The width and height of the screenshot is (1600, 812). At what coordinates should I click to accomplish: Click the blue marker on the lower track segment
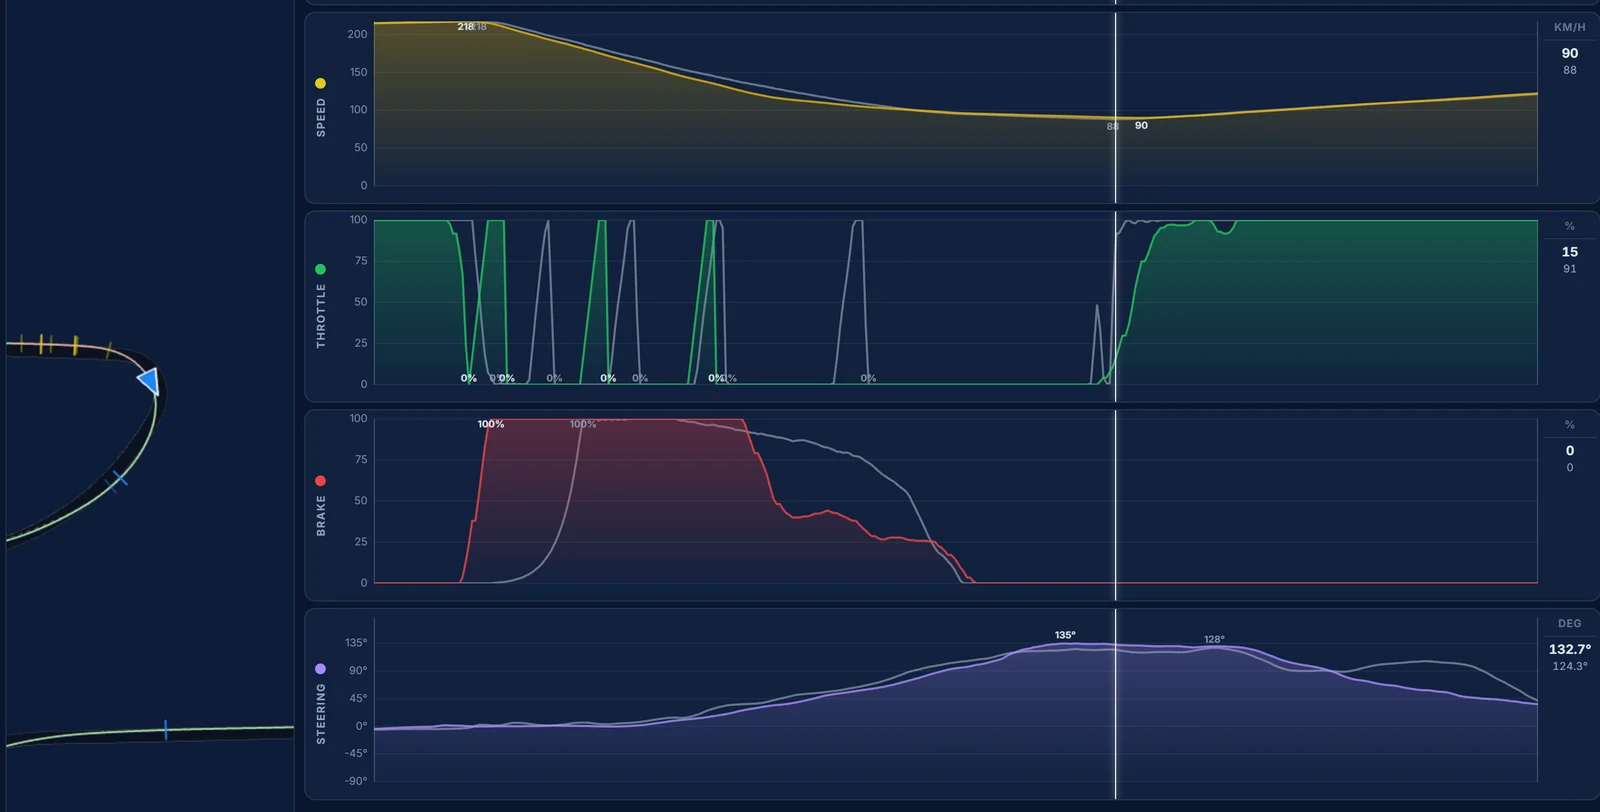click(166, 730)
